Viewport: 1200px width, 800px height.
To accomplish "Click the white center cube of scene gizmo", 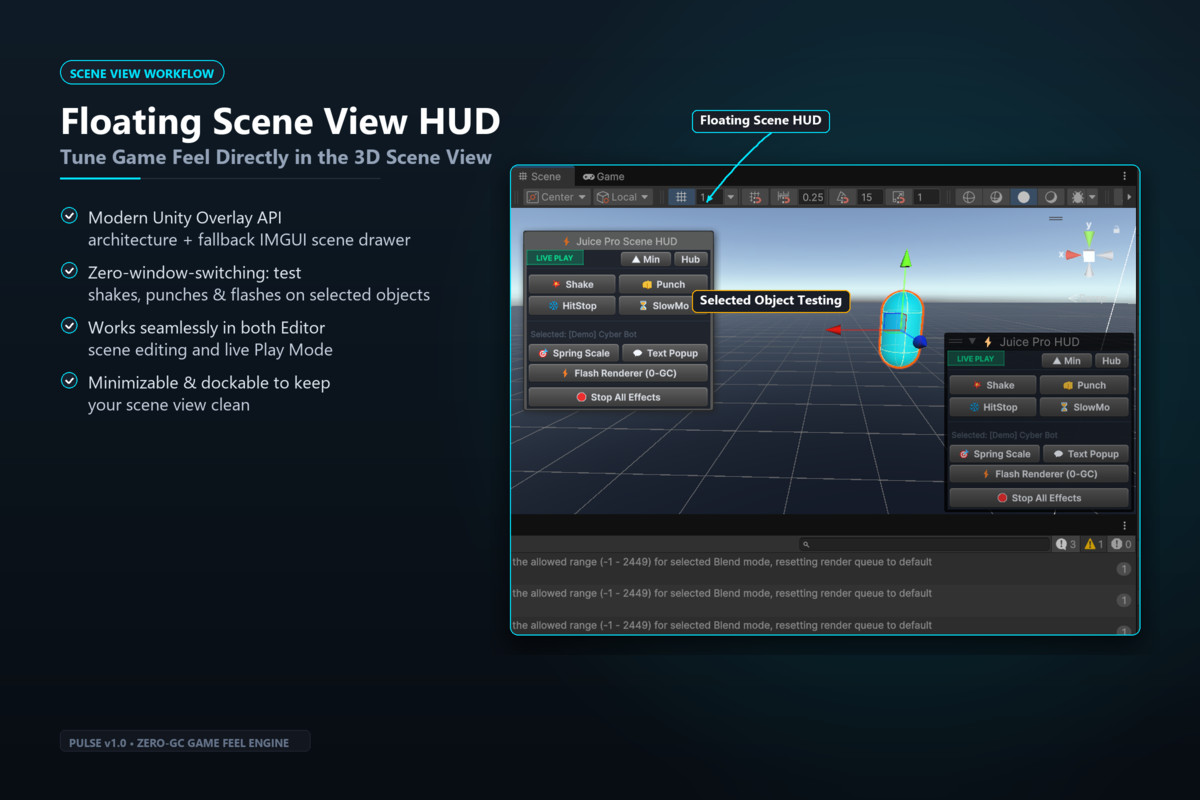I will [1089, 256].
